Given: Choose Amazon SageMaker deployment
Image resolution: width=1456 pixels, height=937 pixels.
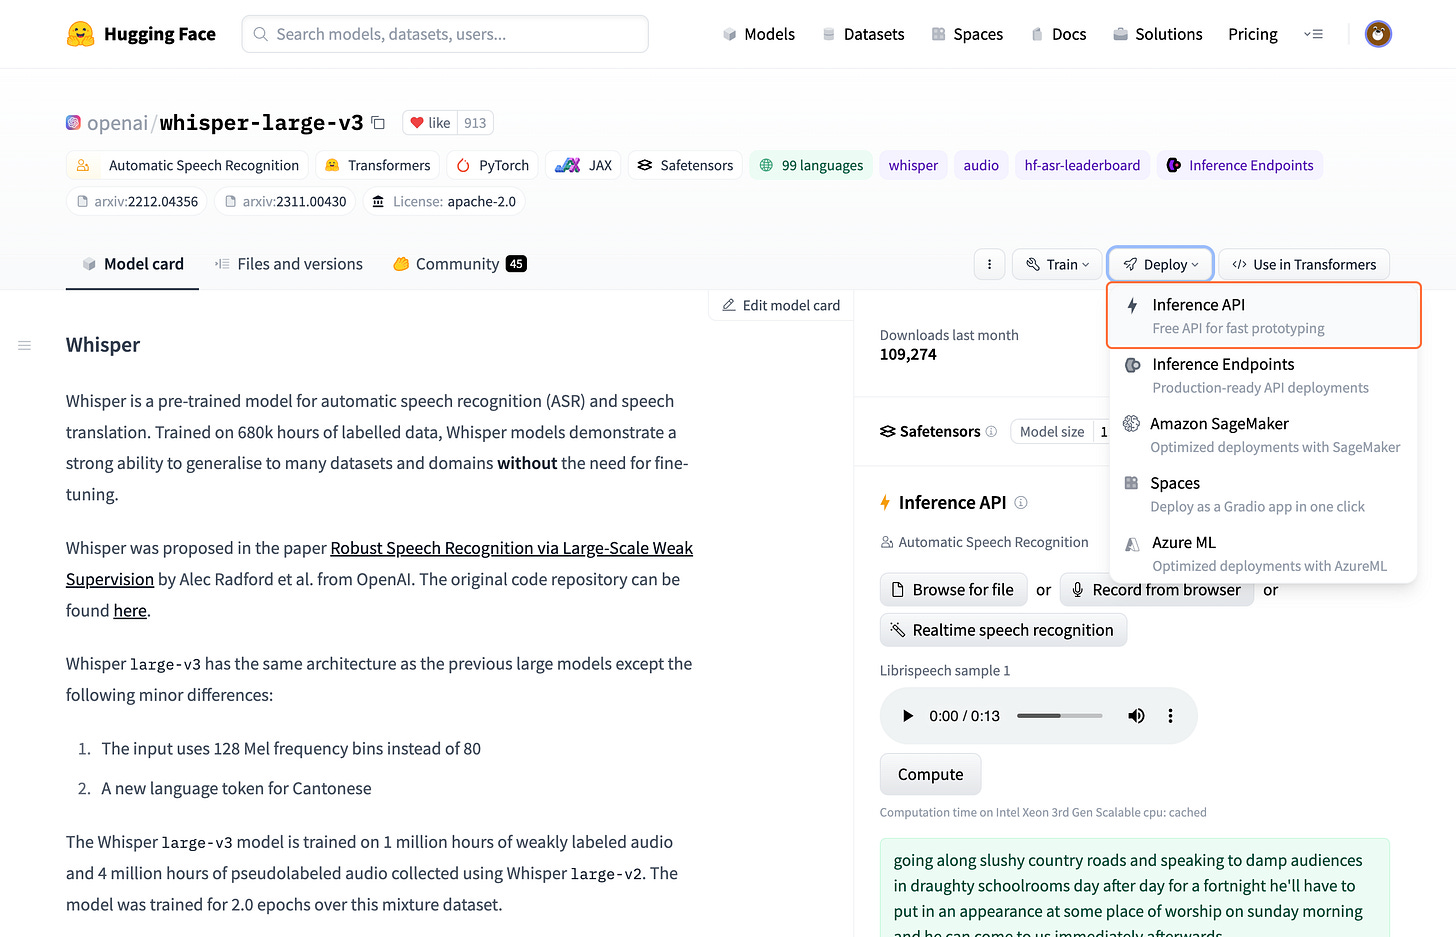Looking at the screenshot, I should tap(1264, 435).
